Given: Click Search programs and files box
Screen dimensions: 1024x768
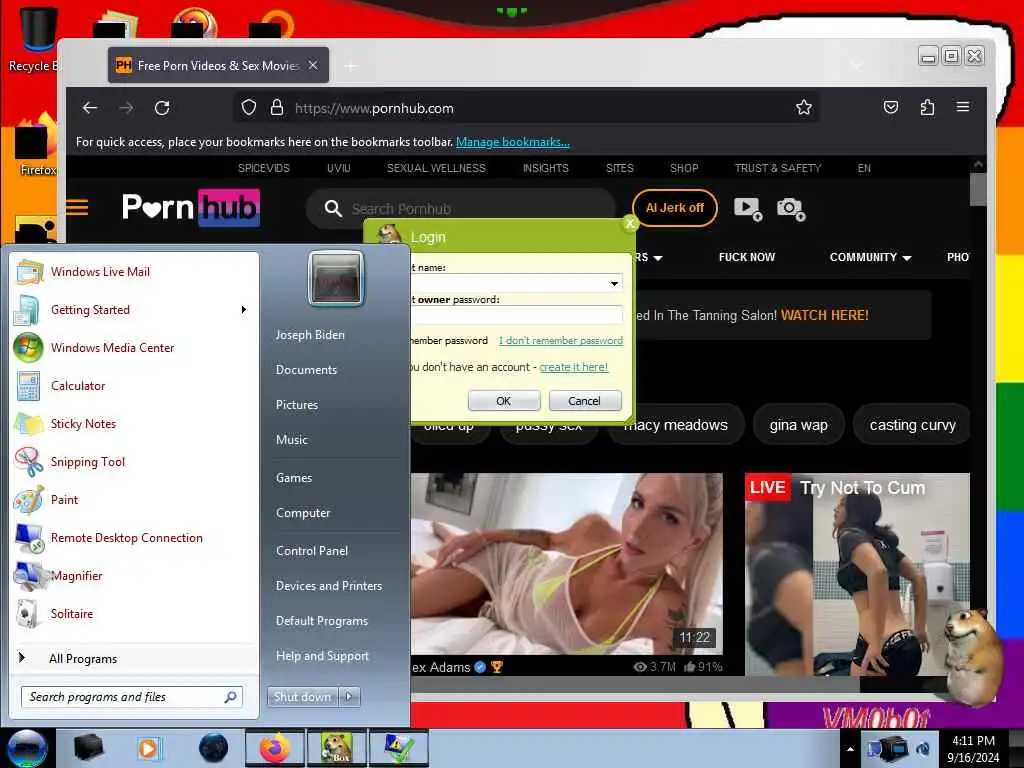Looking at the screenshot, I should tap(131, 697).
